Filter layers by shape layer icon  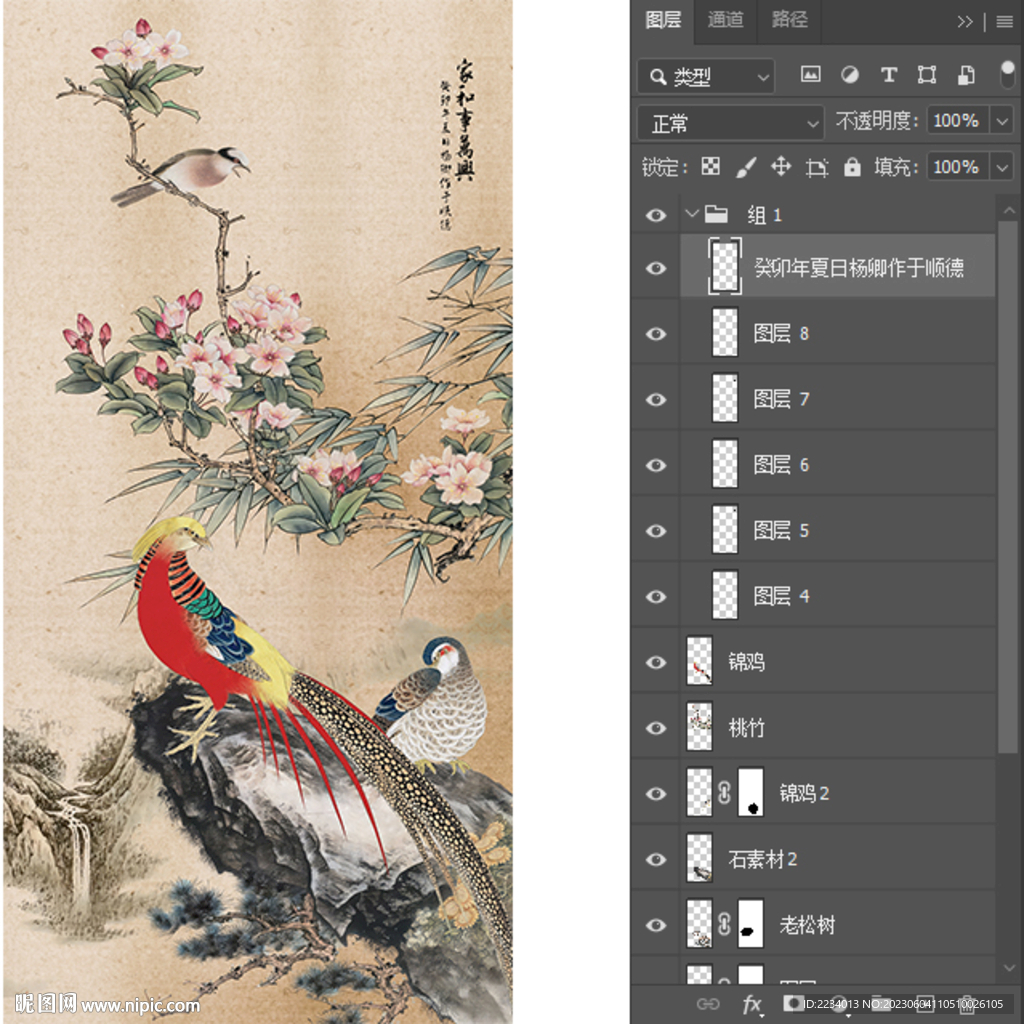927,75
